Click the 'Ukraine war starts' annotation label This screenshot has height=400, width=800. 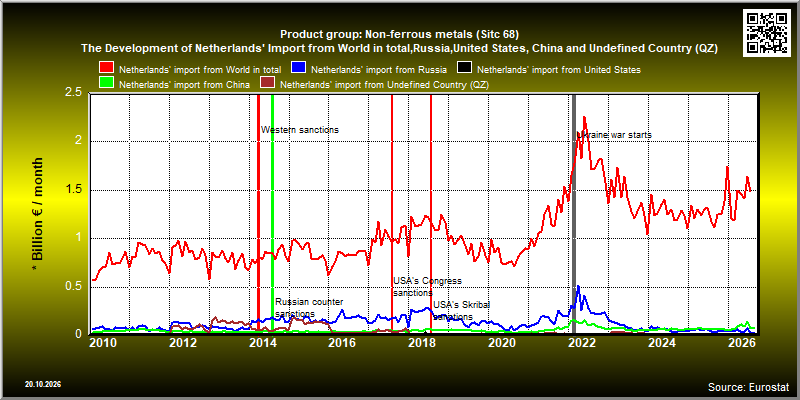(x=614, y=135)
